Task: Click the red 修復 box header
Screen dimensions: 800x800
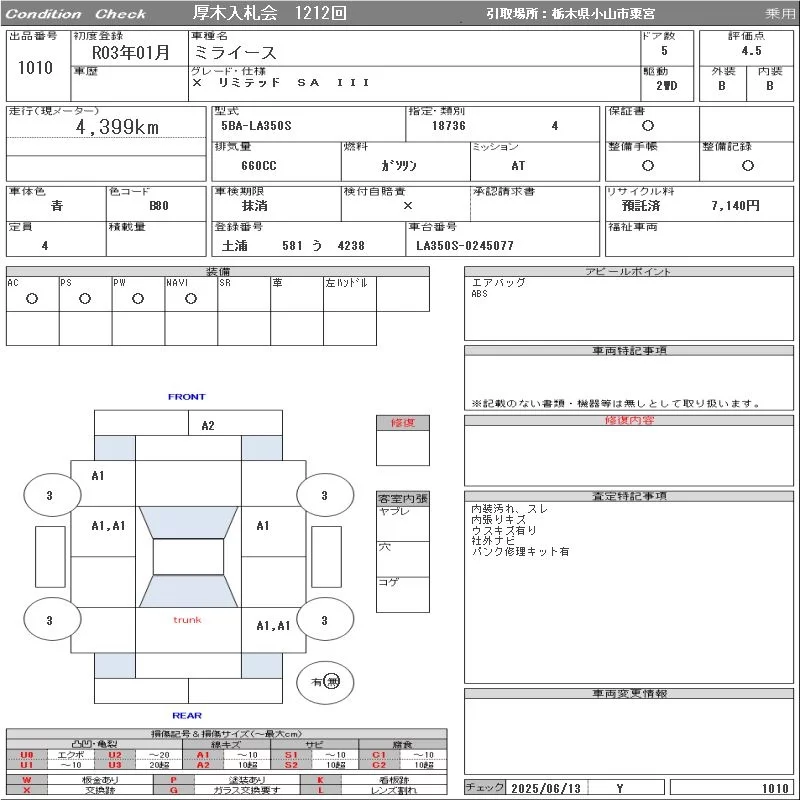Action: [403, 423]
